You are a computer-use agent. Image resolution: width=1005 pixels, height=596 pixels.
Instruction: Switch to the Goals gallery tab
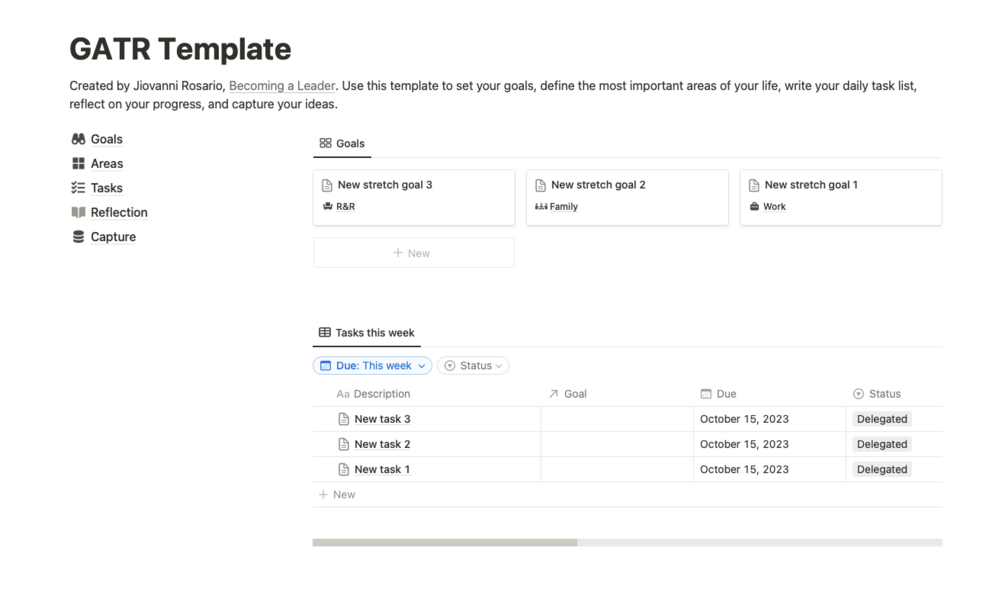pos(342,144)
